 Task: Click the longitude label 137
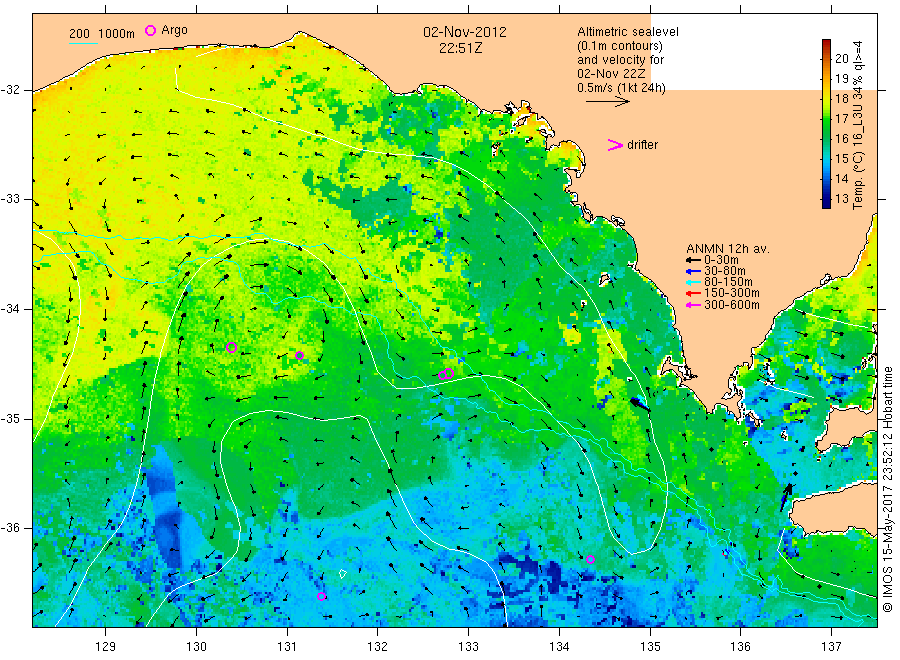click(x=831, y=647)
